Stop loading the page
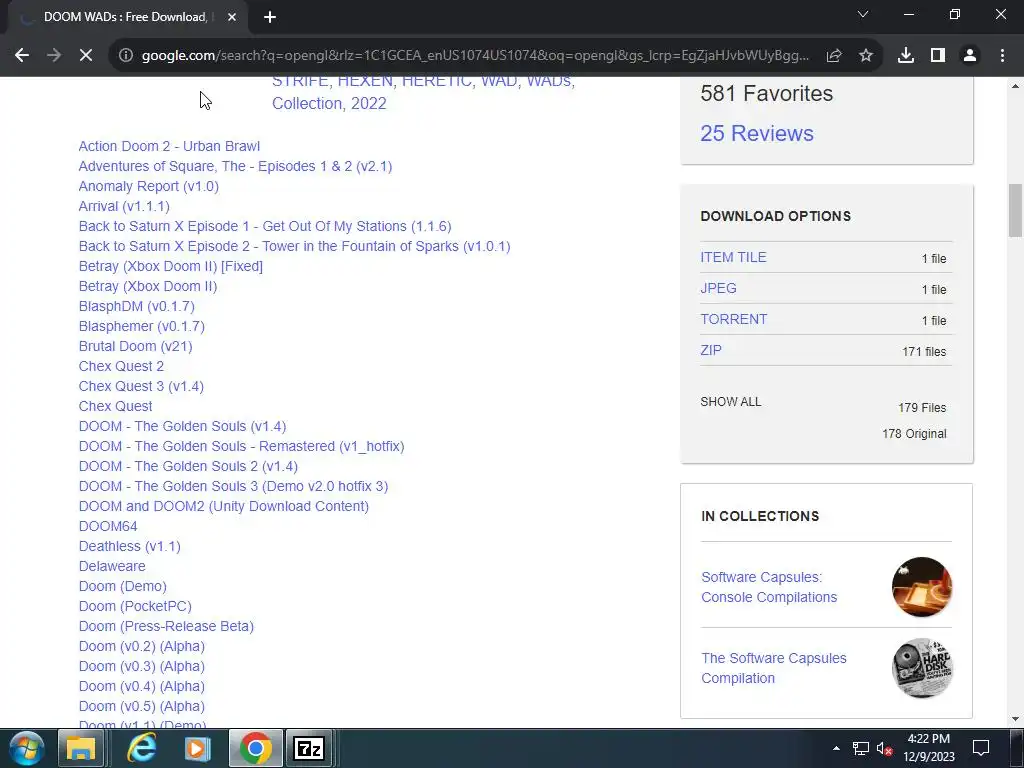1024x768 pixels. click(x=86, y=56)
